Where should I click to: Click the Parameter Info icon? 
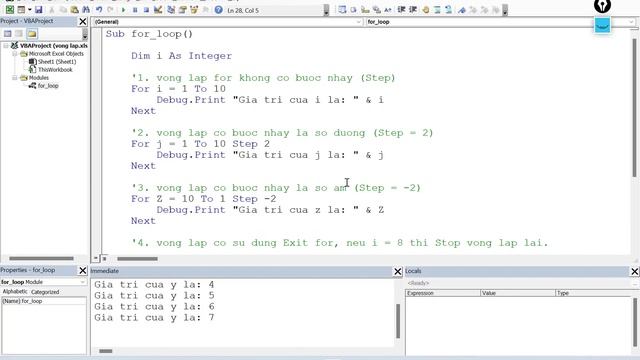376,10
